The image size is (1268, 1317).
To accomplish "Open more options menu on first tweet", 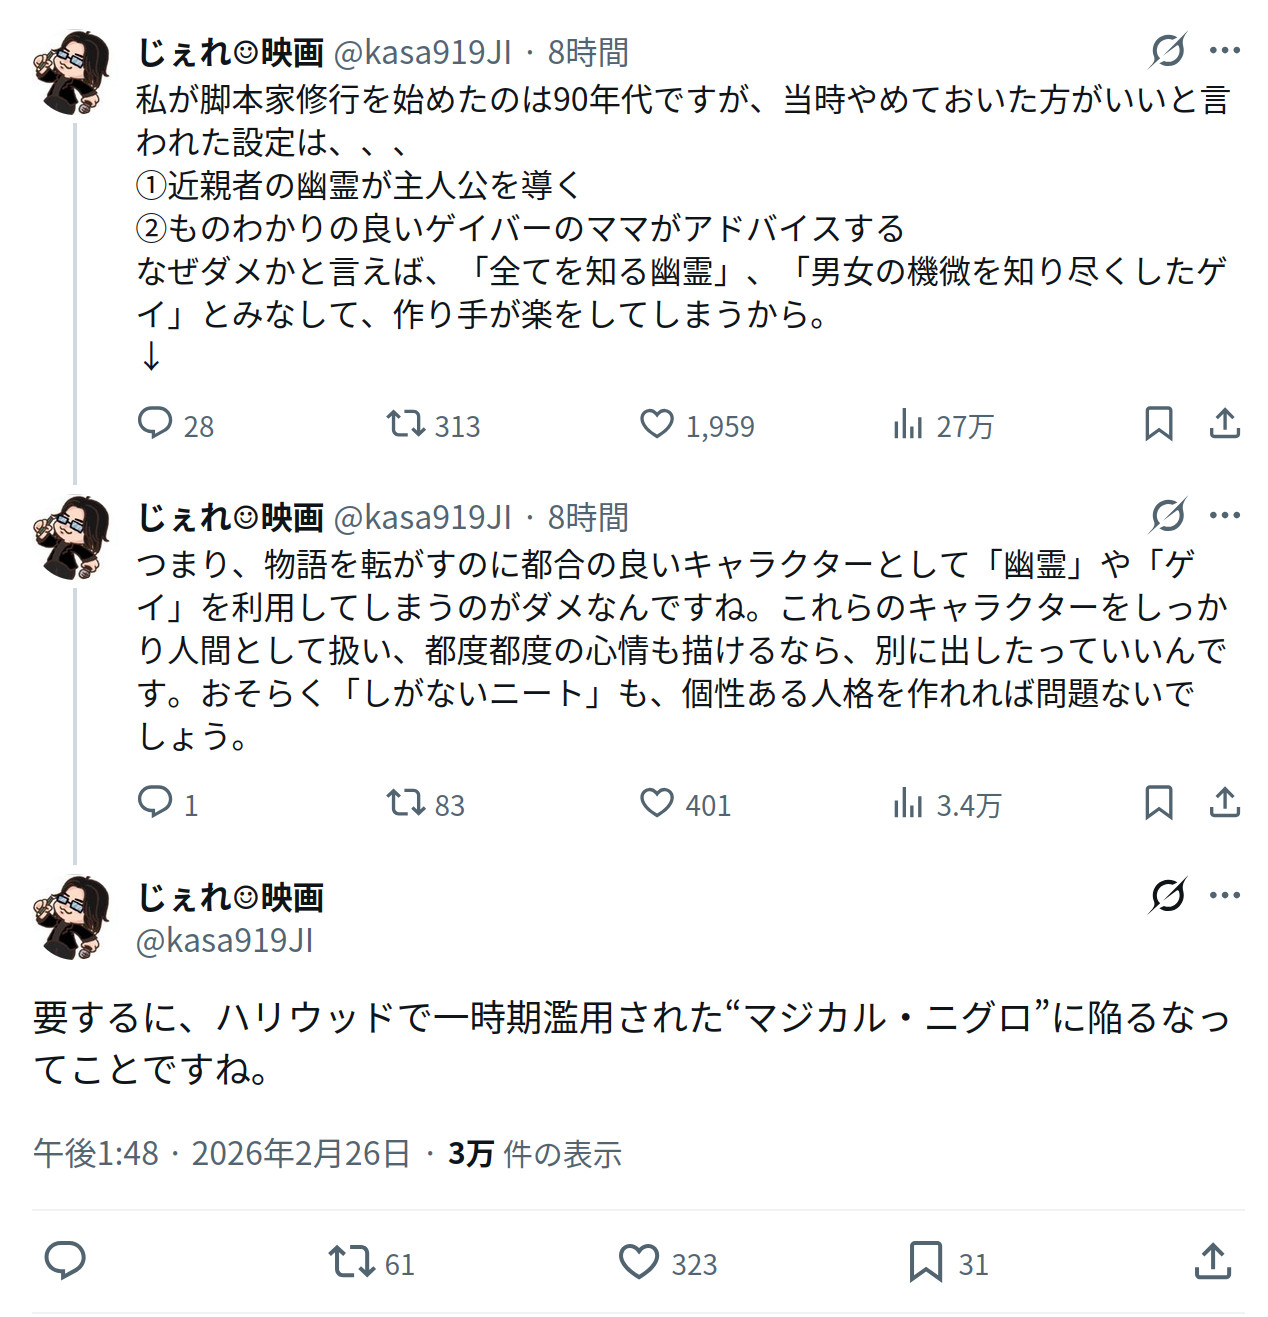I will [1224, 50].
